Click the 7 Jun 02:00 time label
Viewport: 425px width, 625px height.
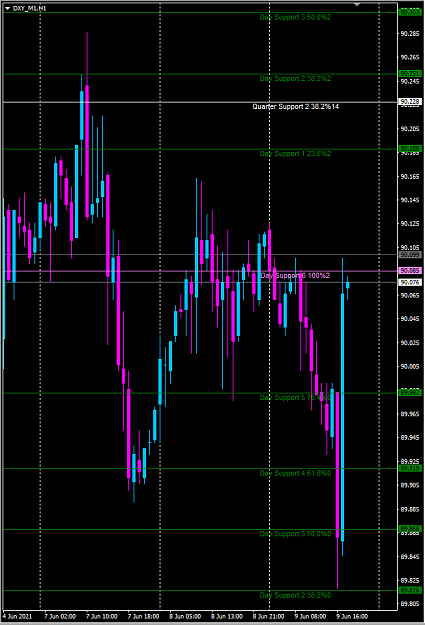tap(60, 616)
